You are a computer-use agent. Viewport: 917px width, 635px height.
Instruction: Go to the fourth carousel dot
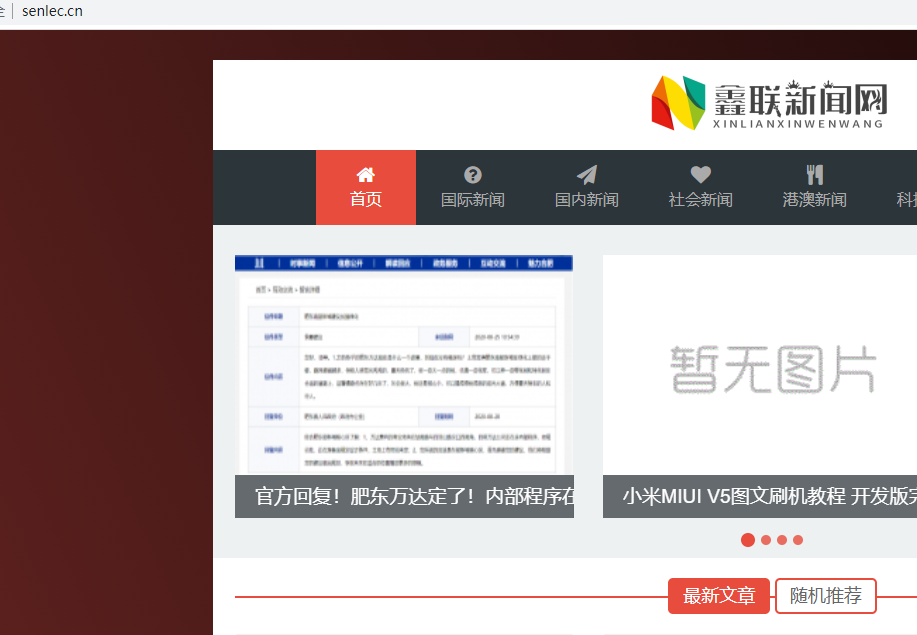point(798,540)
